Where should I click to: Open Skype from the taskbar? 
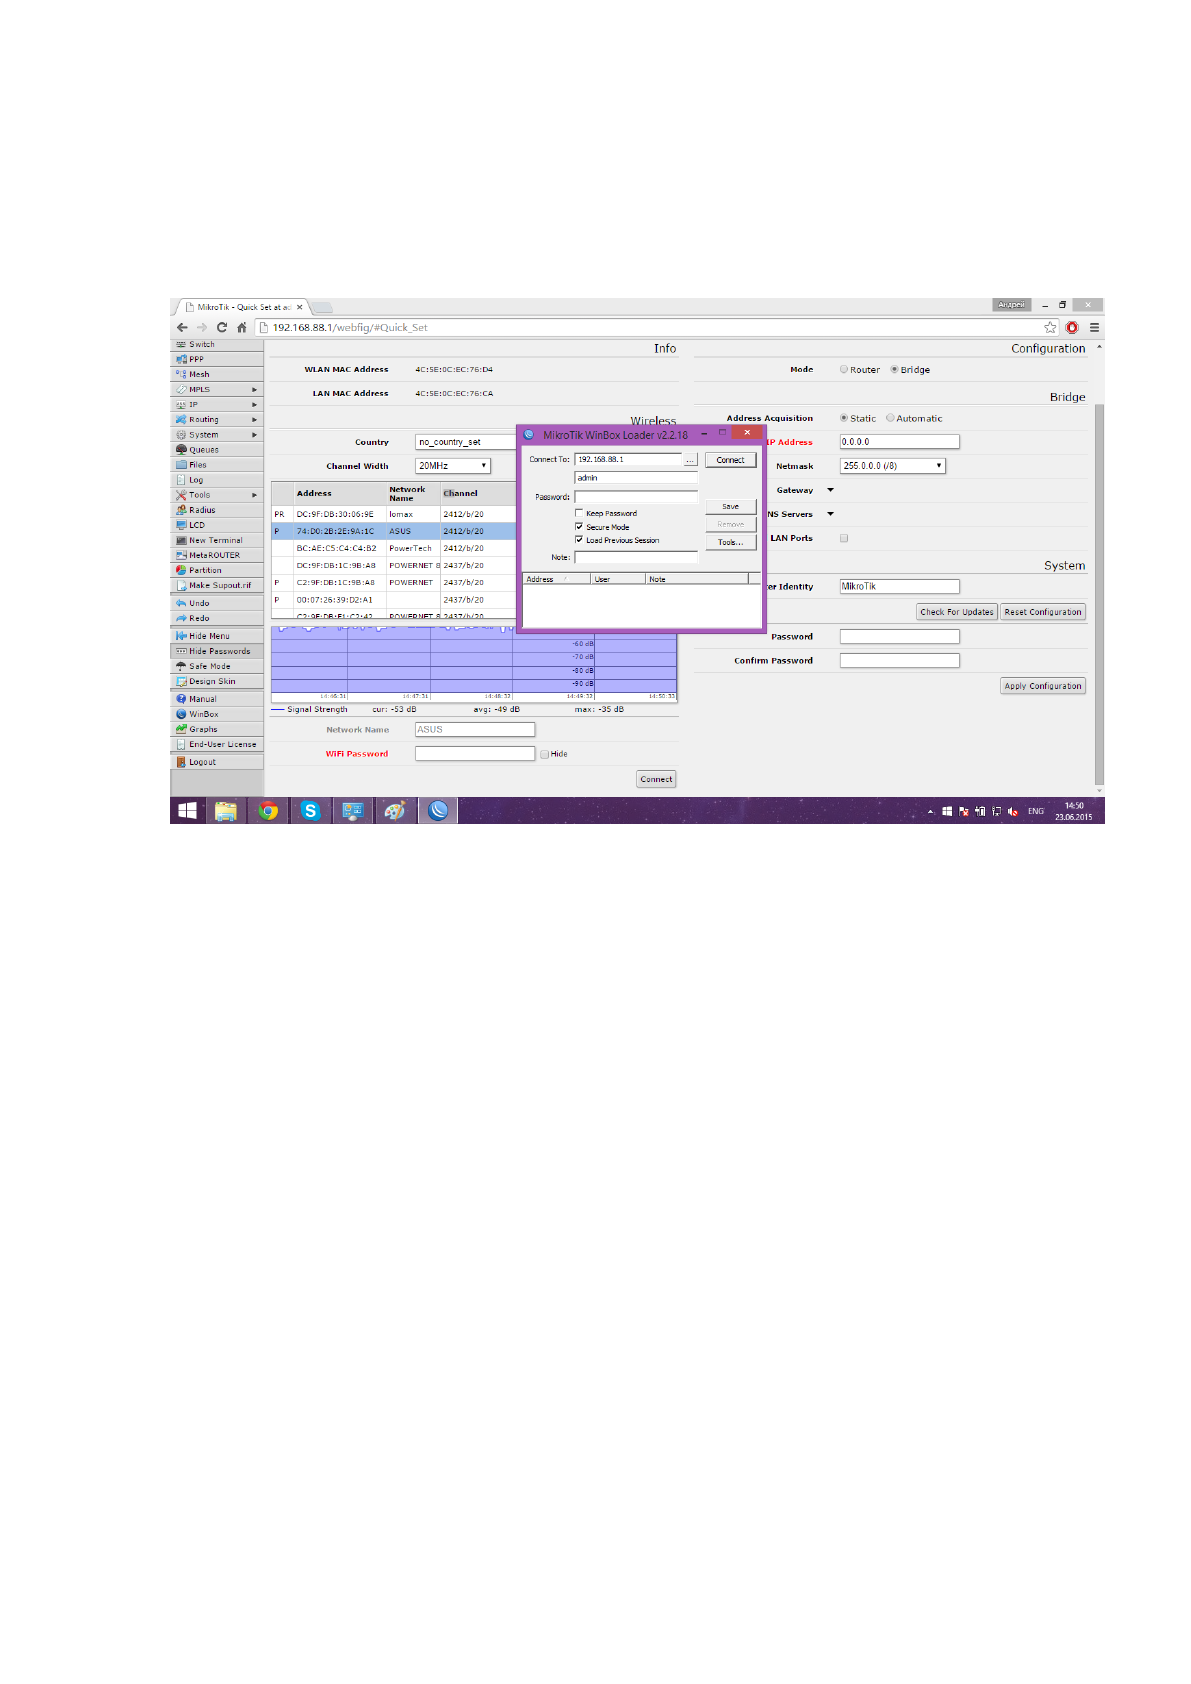(310, 811)
